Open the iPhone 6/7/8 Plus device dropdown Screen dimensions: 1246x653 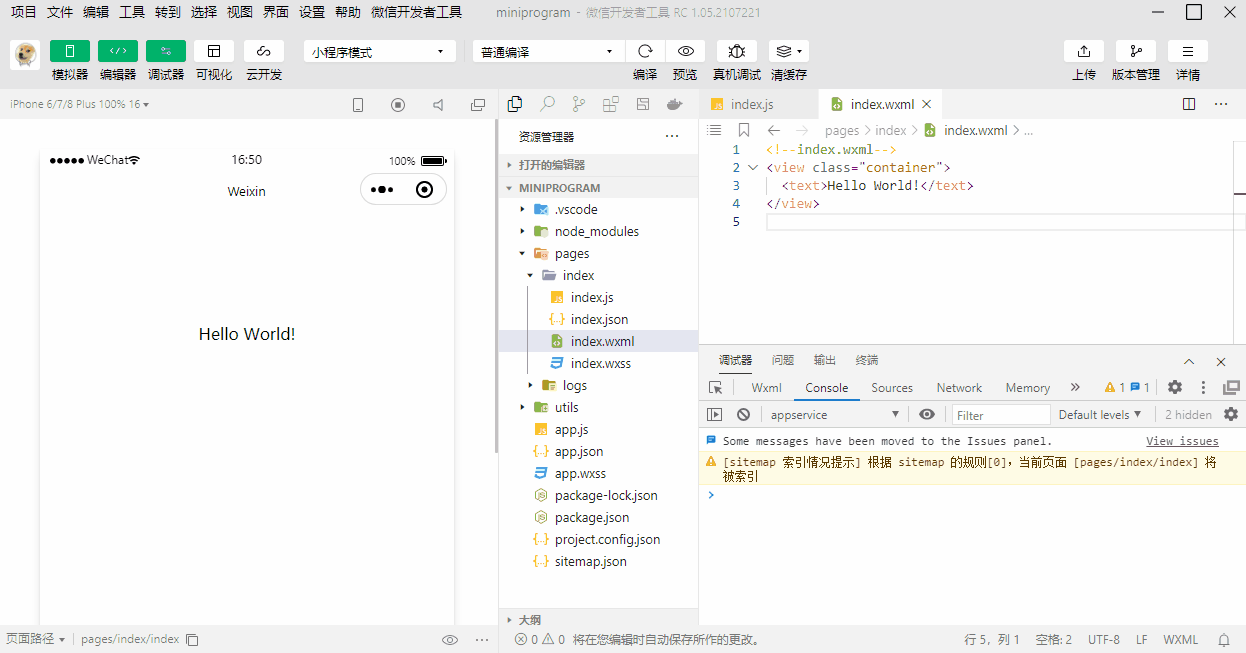pyautogui.click(x=79, y=104)
